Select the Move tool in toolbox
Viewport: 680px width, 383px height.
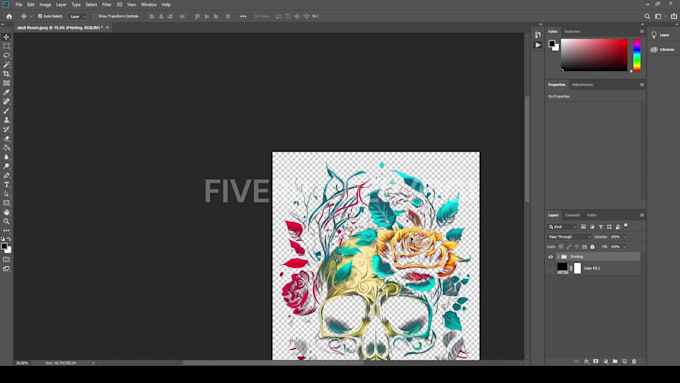click(x=7, y=37)
